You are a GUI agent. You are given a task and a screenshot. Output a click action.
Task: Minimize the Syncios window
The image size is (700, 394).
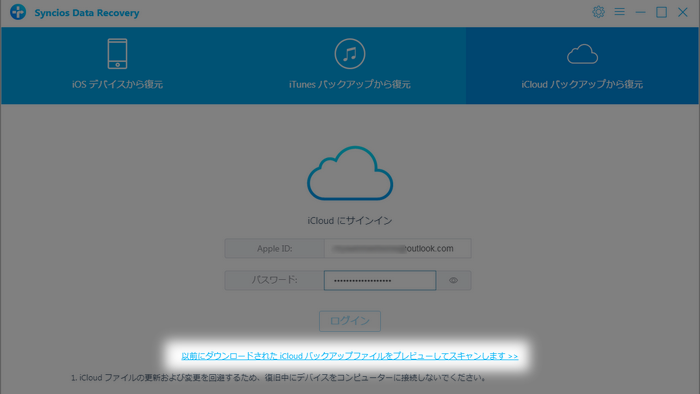pos(640,12)
